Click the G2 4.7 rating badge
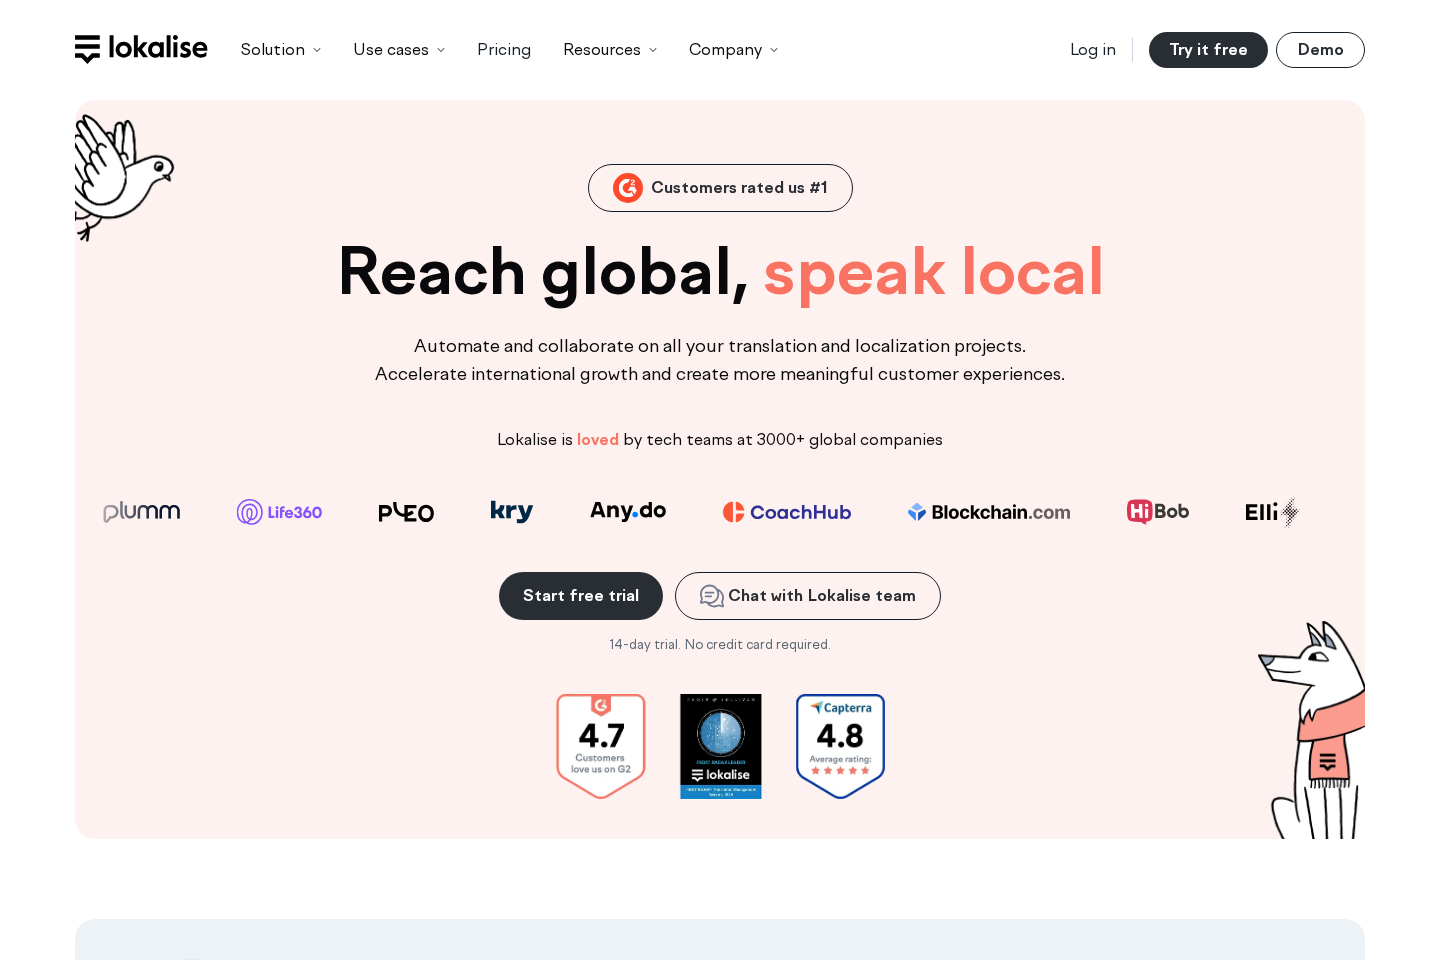1440x960 pixels. coord(601,746)
